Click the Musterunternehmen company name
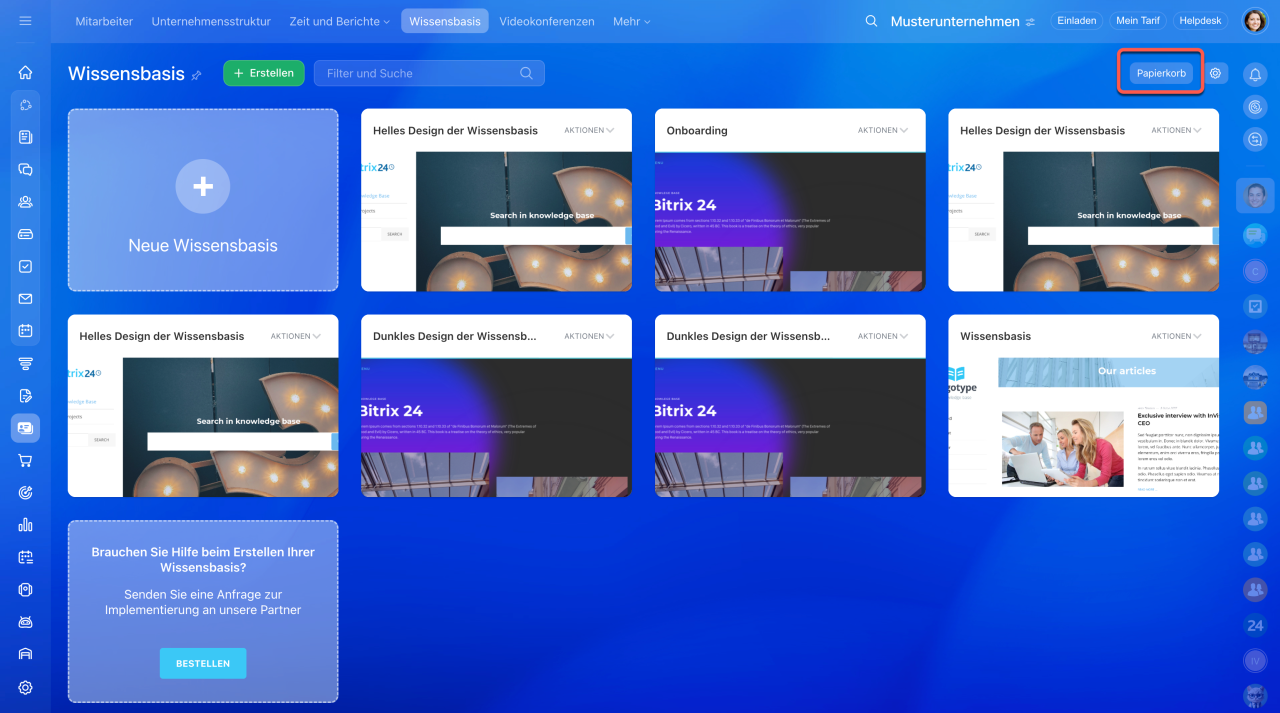 pyautogui.click(x=955, y=21)
